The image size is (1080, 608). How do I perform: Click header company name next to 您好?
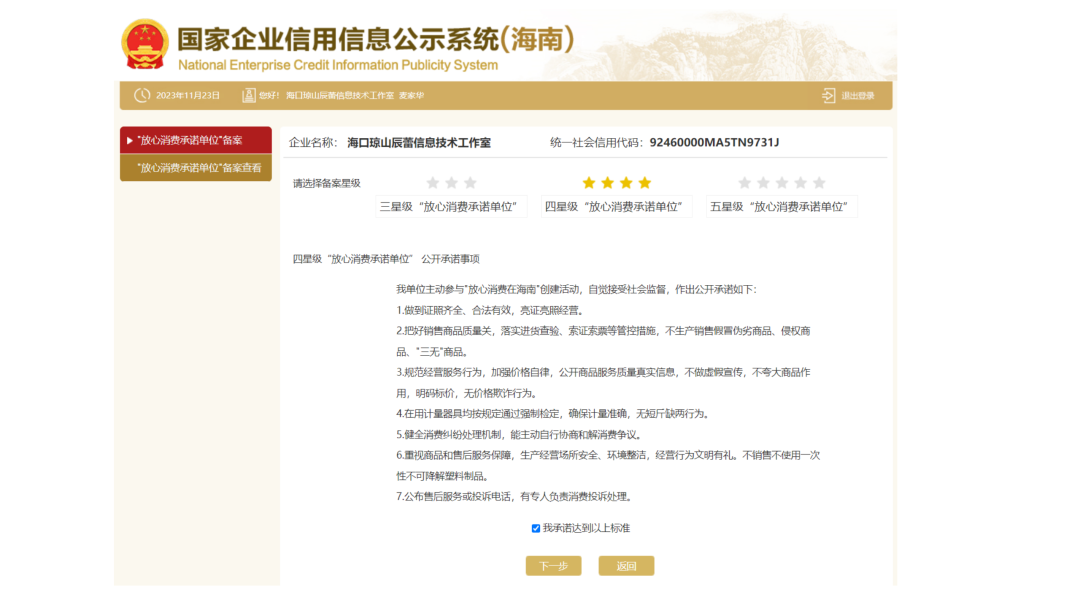(340, 96)
